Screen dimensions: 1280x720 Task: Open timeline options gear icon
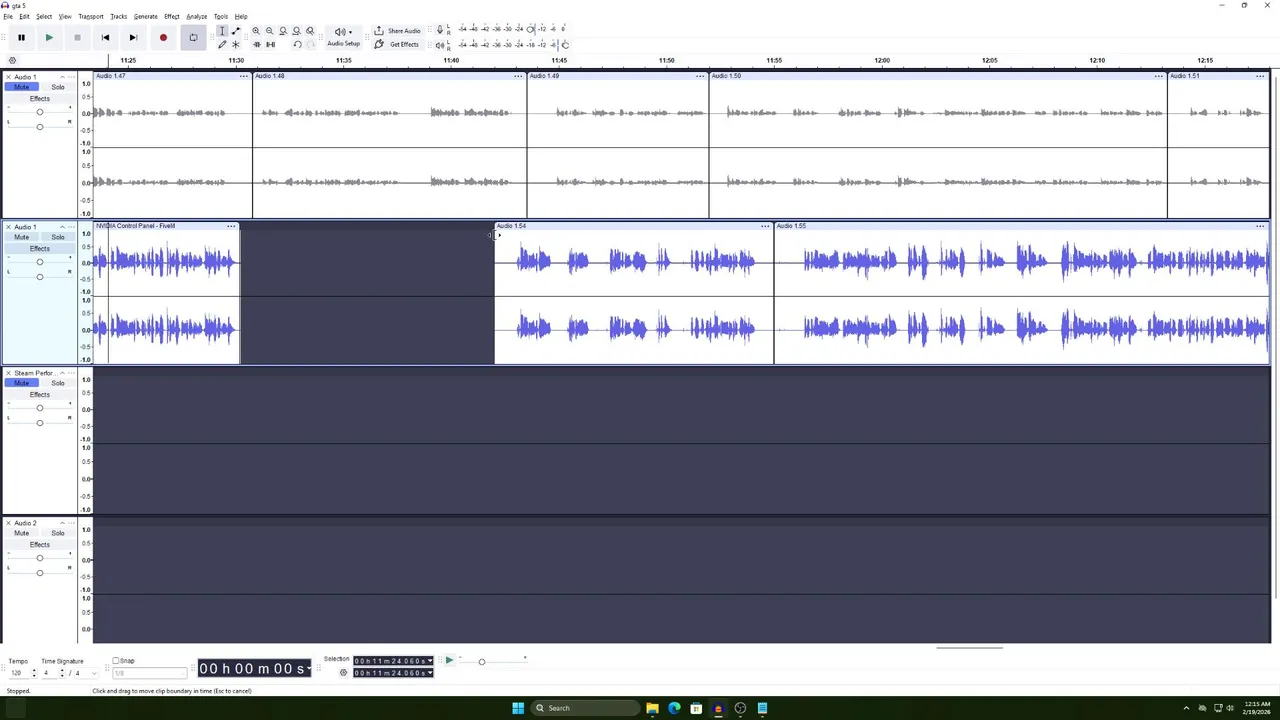[x=12, y=60]
